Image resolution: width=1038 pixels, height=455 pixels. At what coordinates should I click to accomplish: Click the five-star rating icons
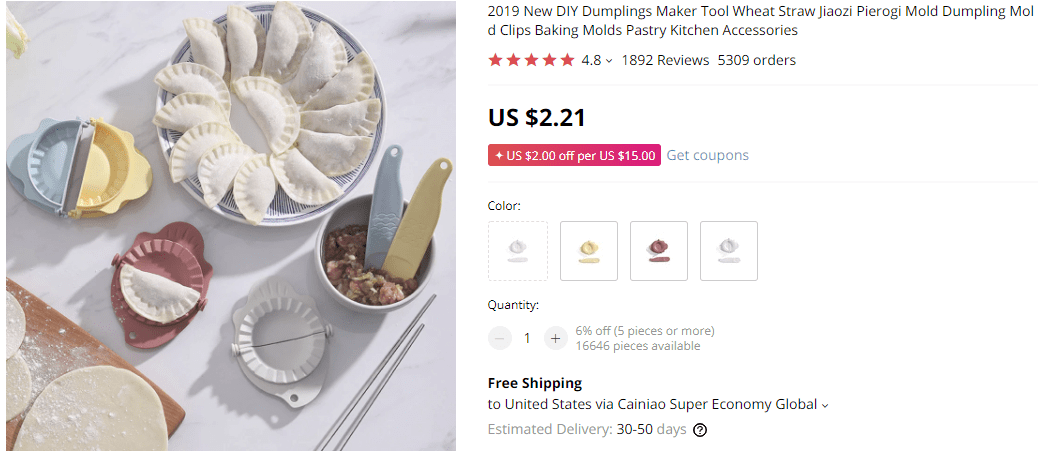tap(531, 60)
